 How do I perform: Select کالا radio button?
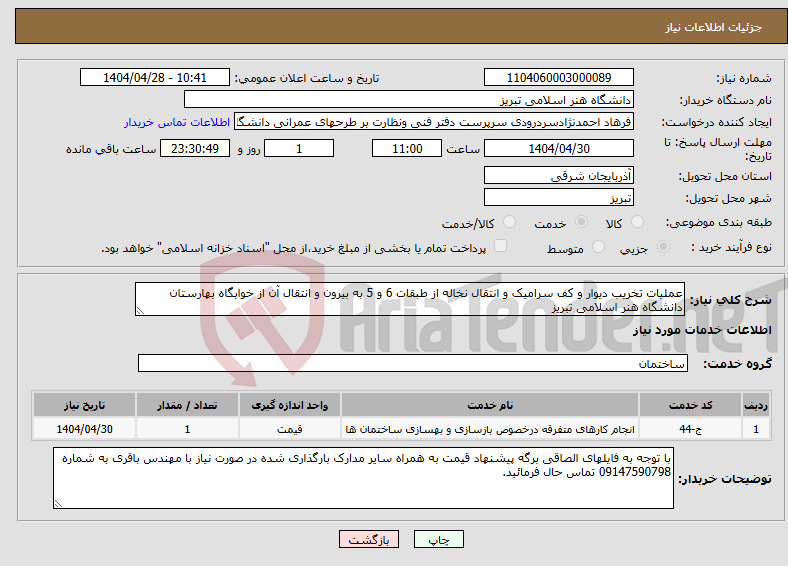(637, 222)
